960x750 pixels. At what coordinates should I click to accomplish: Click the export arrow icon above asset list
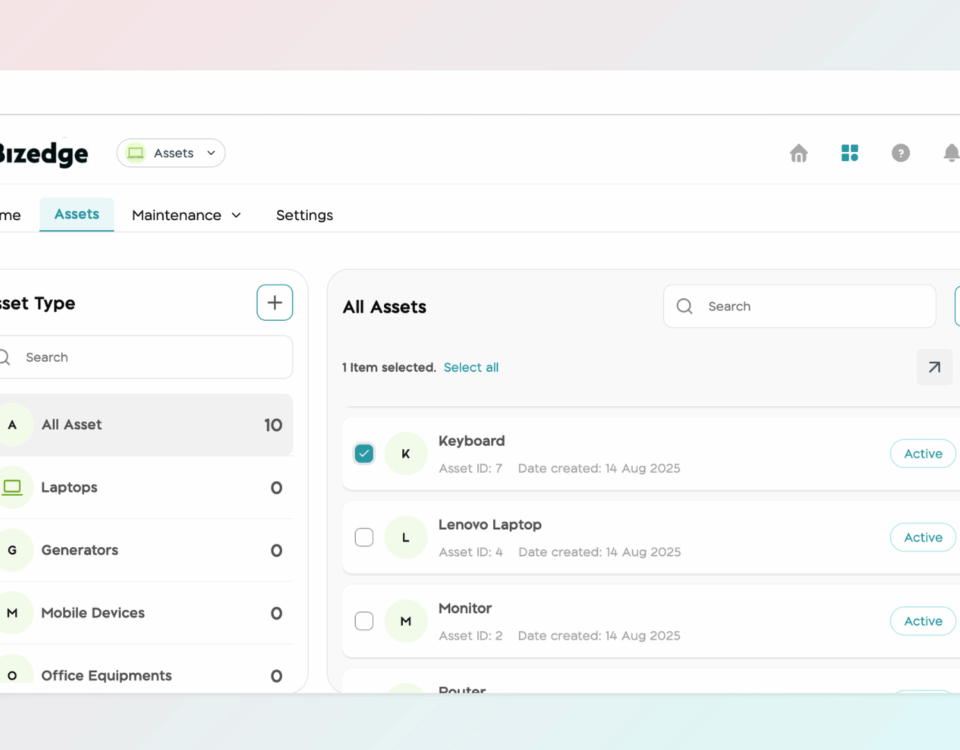point(934,367)
